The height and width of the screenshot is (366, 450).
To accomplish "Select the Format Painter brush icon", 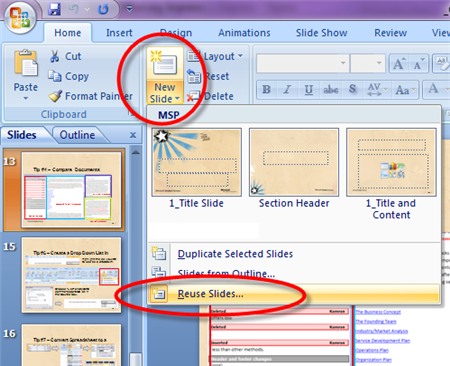I will pos(55,96).
